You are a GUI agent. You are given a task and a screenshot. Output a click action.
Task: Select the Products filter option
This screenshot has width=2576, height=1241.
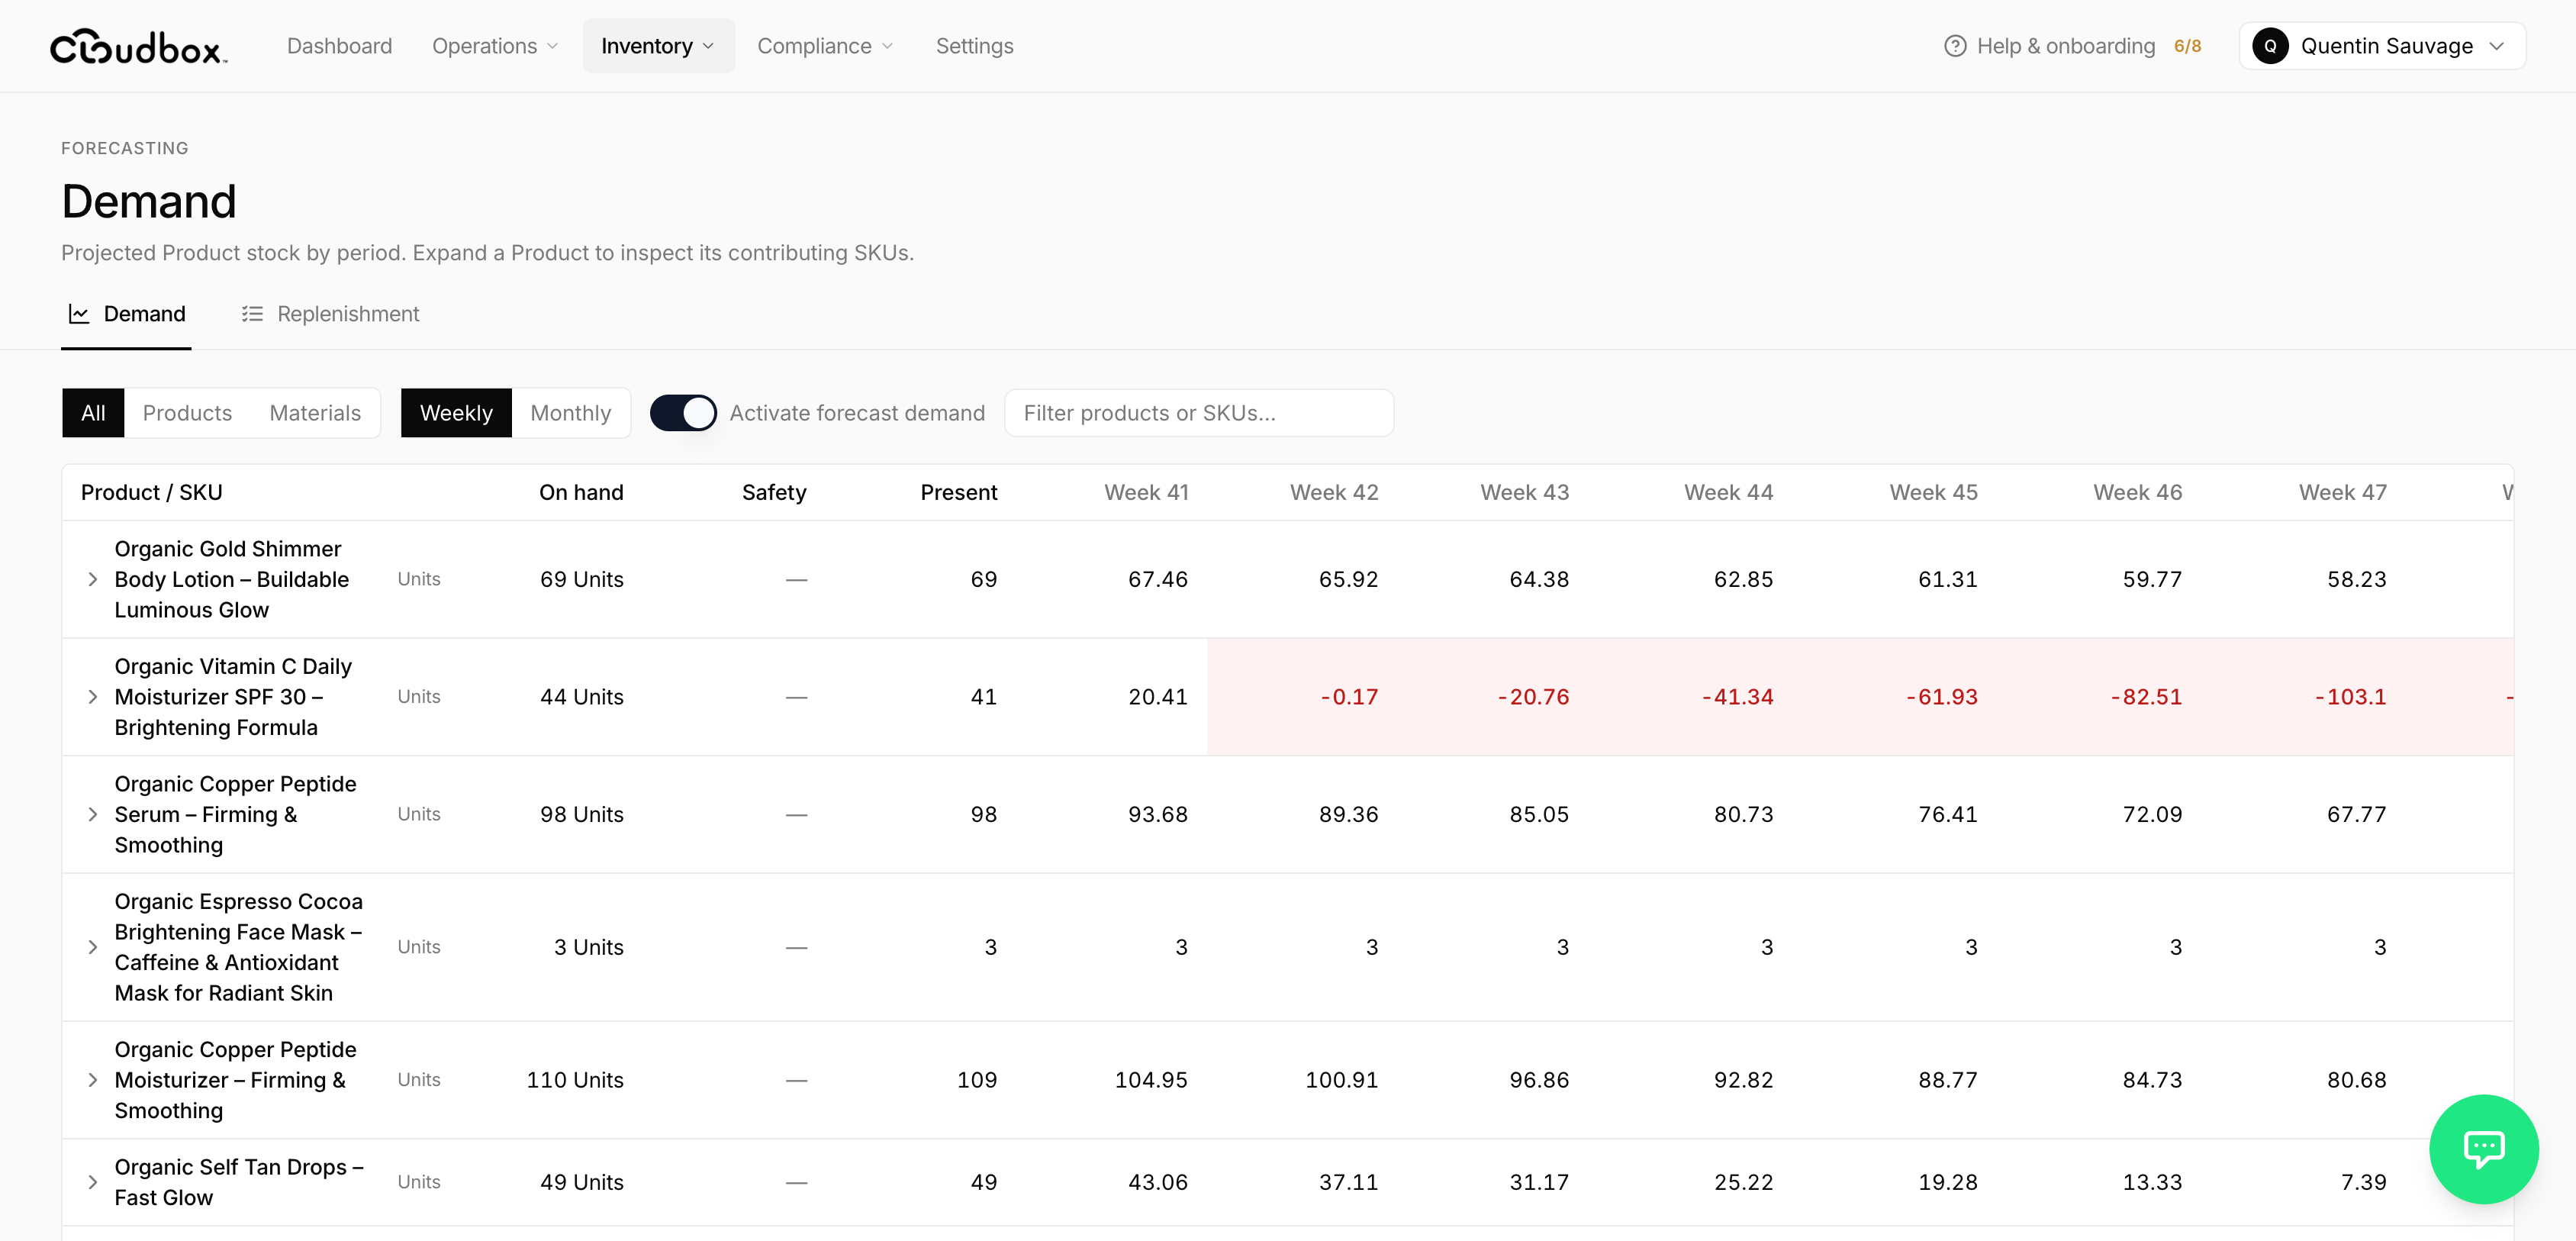tap(187, 413)
